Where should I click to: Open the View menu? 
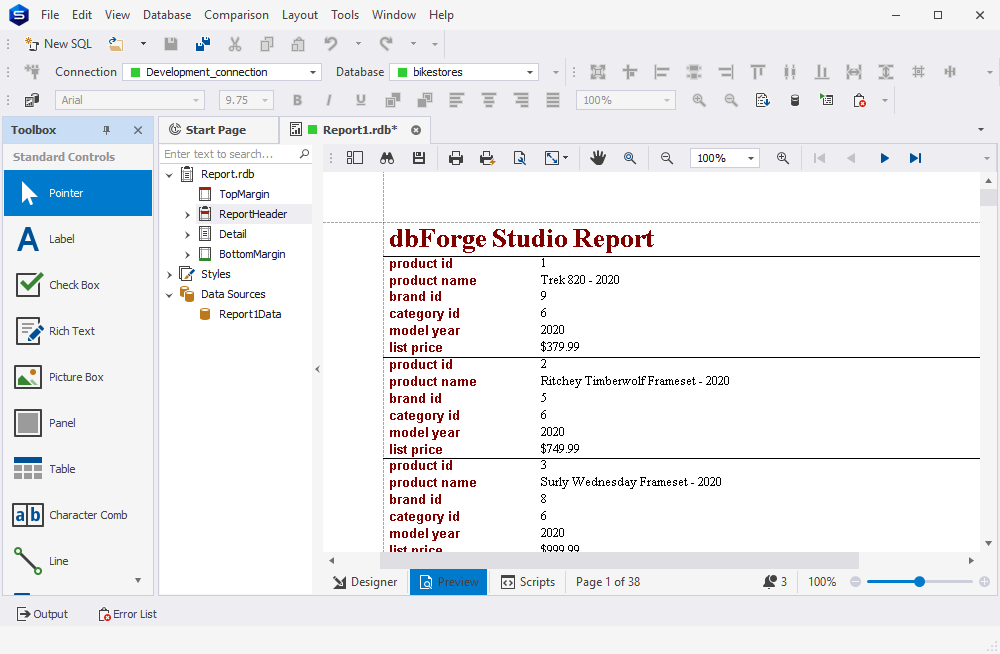pos(117,15)
